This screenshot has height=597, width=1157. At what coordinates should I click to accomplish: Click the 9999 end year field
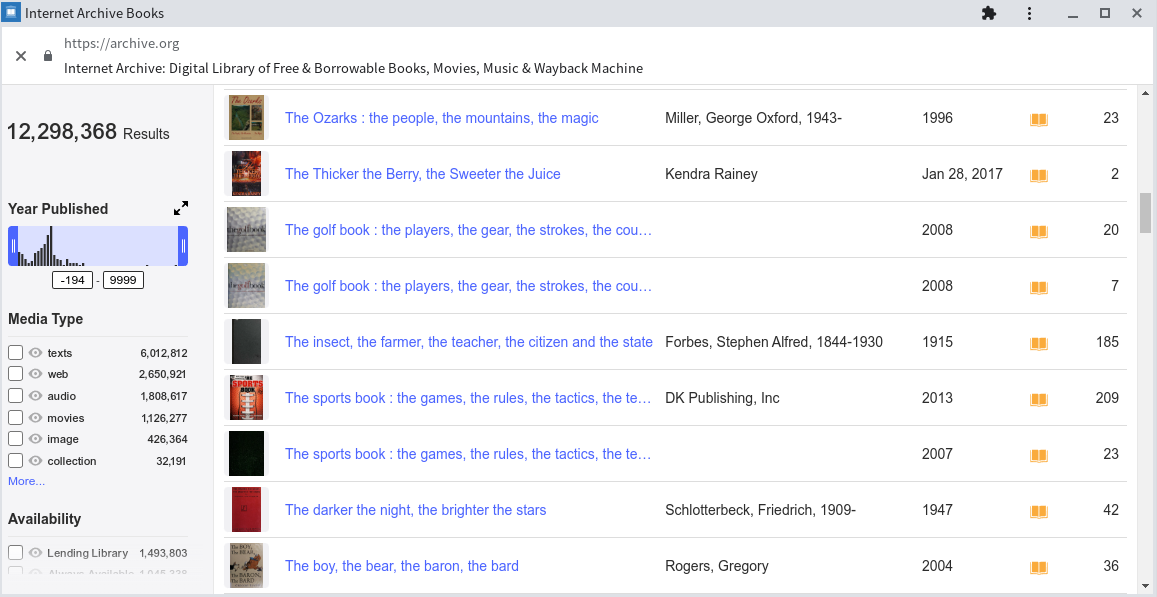(x=123, y=280)
